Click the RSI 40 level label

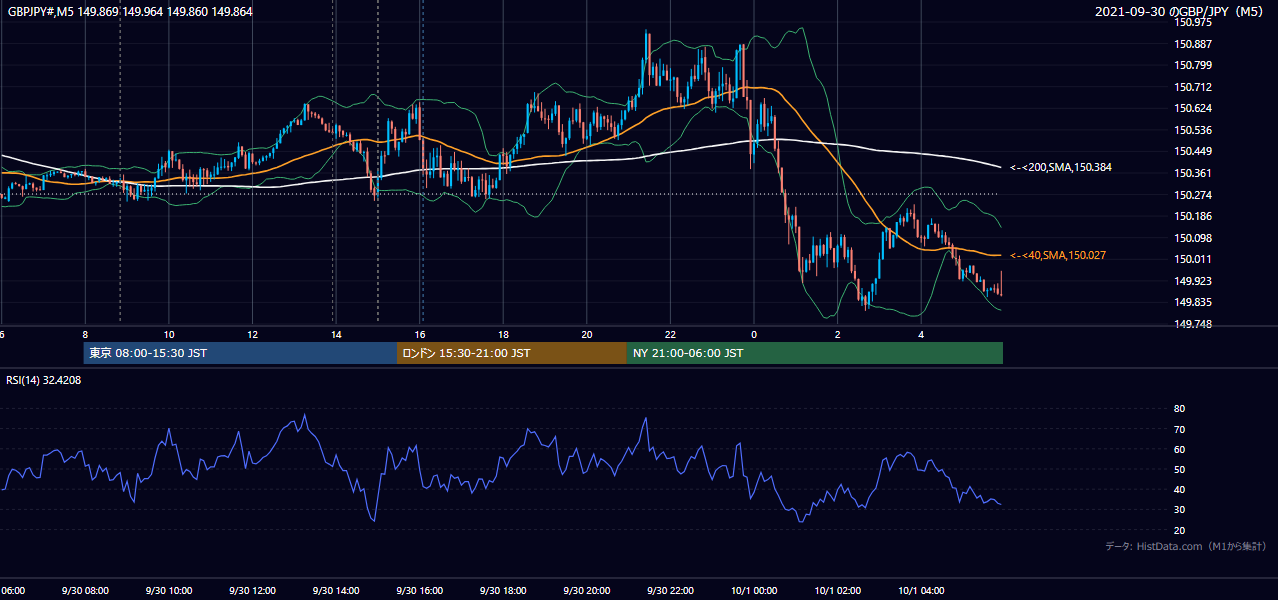tap(1179, 490)
